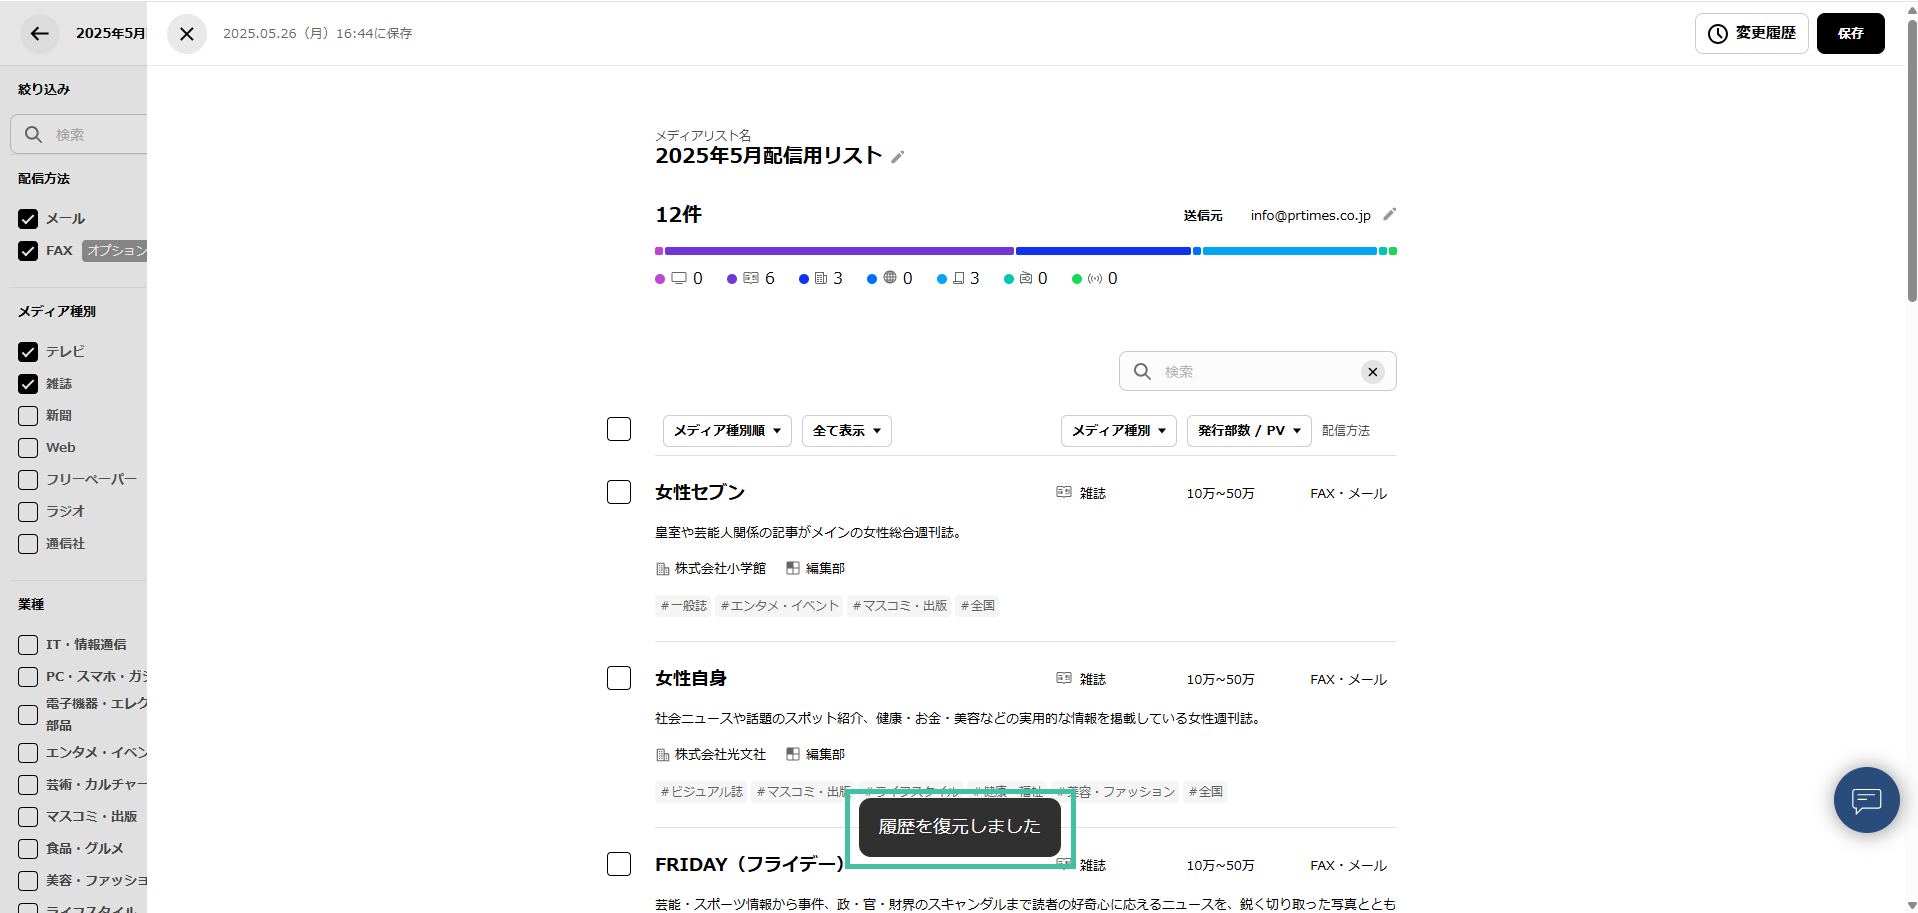The image size is (1918, 913).
Task: Open the 発行部数 / PV column dropdown
Action: (x=1248, y=431)
